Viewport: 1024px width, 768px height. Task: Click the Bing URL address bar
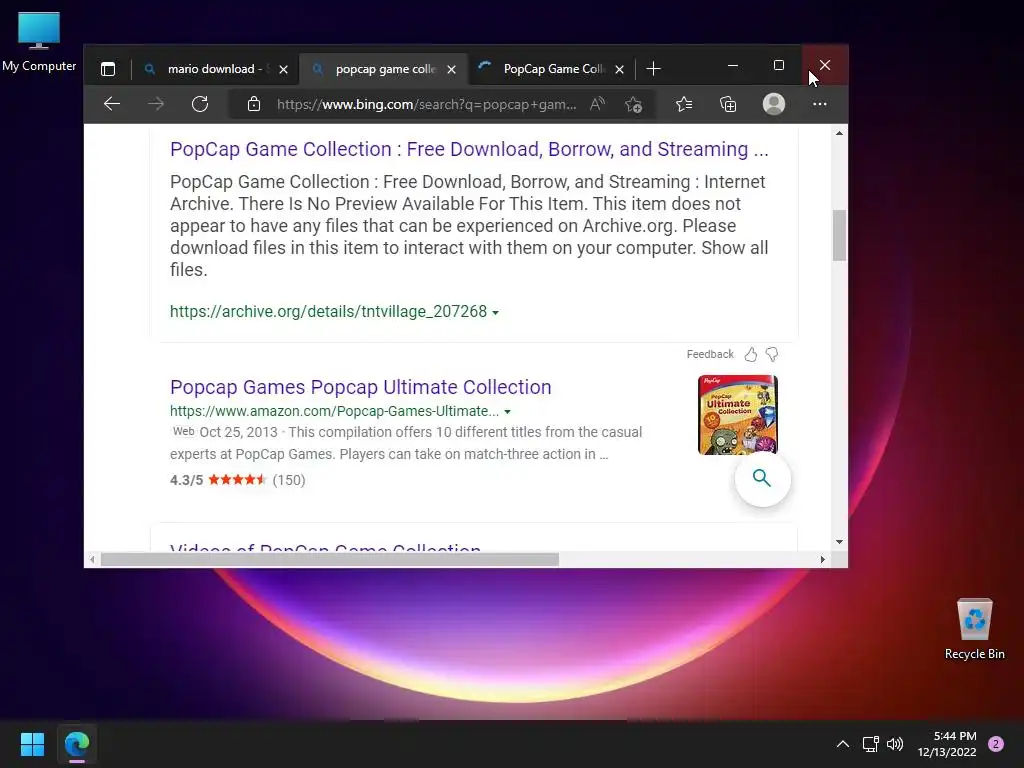pos(426,104)
